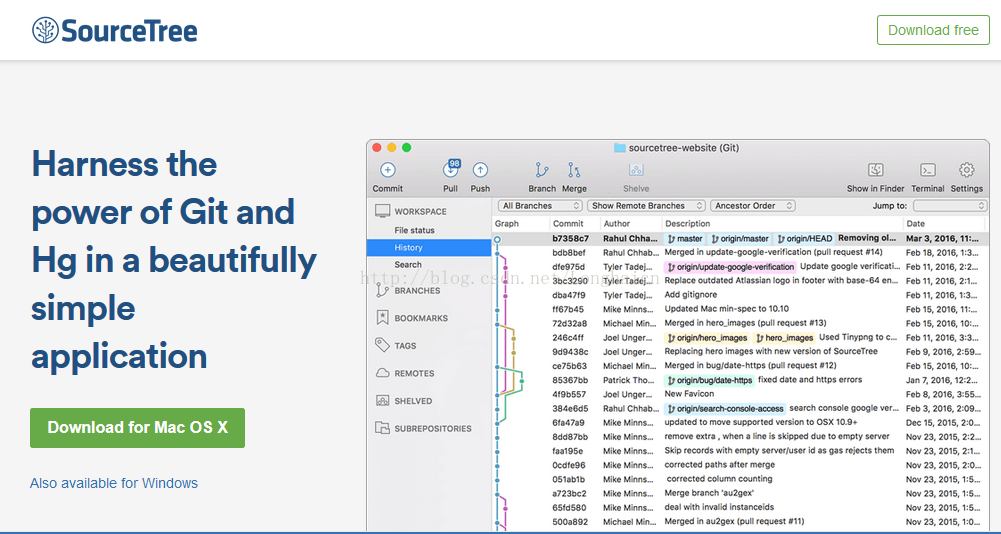Open the All Branches dropdown
Viewport: 1001px width, 534px height.
coord(540,206)
